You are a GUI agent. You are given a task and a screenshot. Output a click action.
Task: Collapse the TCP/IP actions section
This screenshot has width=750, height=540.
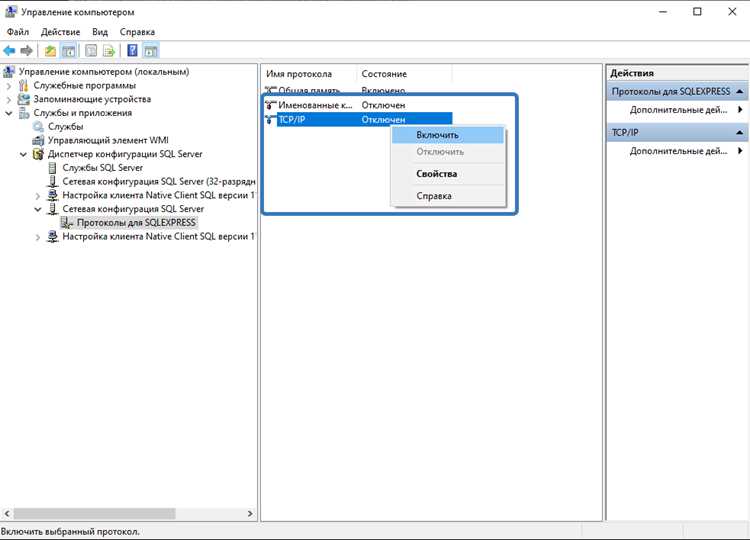739,132
